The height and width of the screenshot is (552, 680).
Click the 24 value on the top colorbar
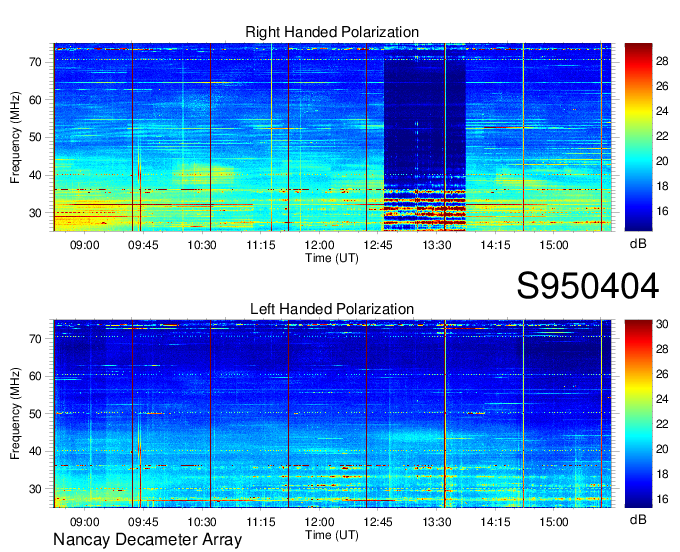[662, 111]
